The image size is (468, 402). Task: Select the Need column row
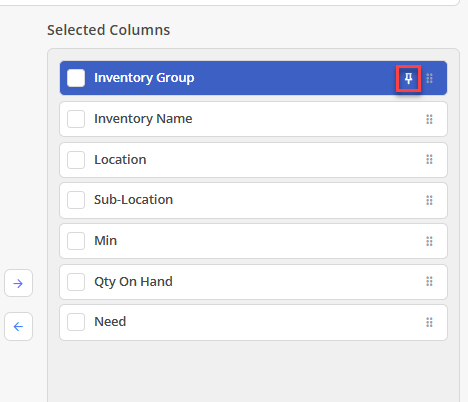point(253,322)
